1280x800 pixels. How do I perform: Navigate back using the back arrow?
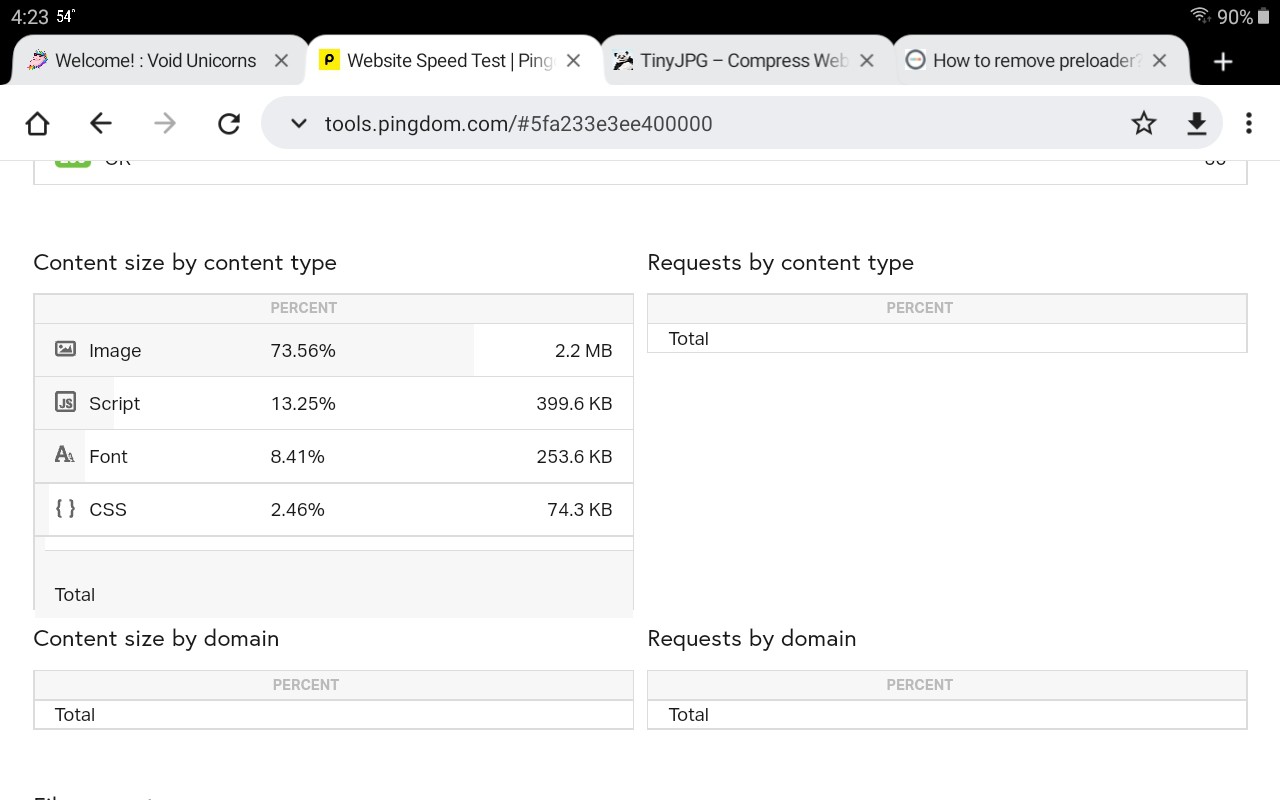coord(101,123)
